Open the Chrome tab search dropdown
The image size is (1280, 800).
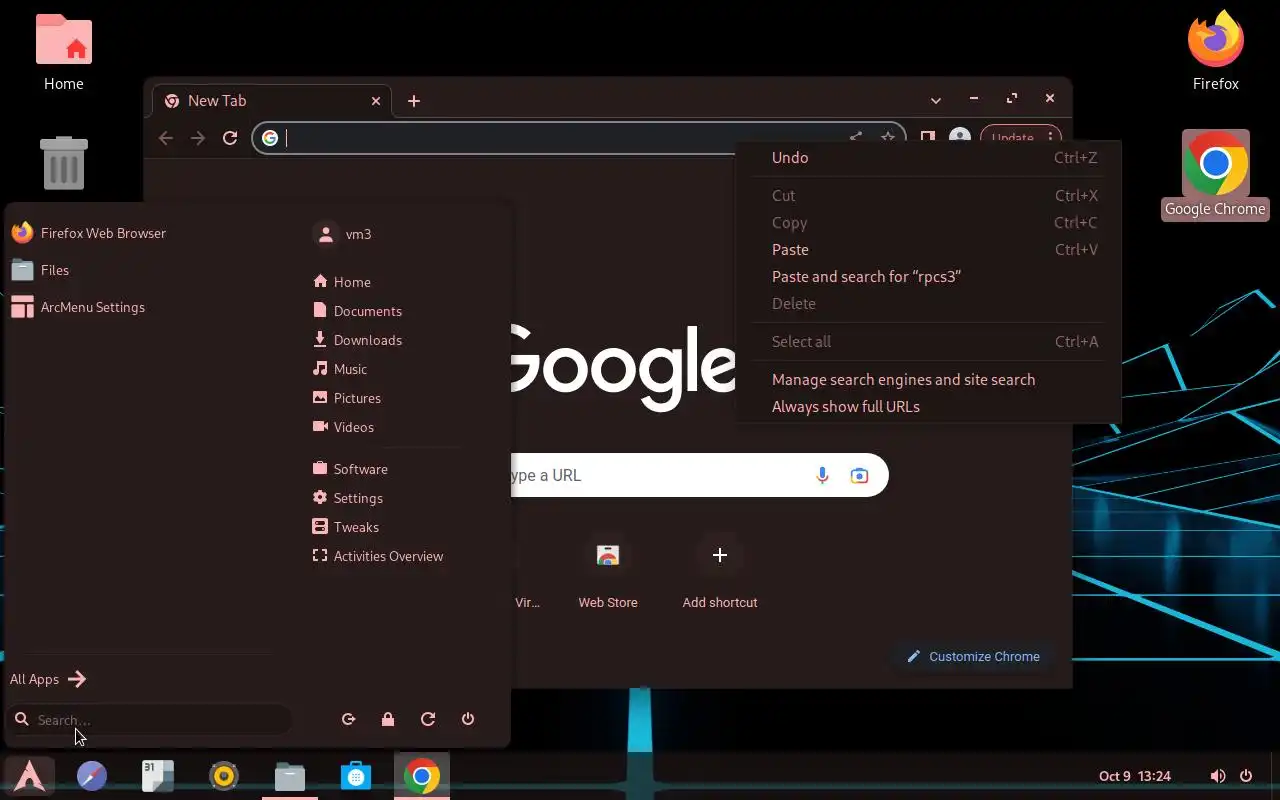click(x=935, y=100)
